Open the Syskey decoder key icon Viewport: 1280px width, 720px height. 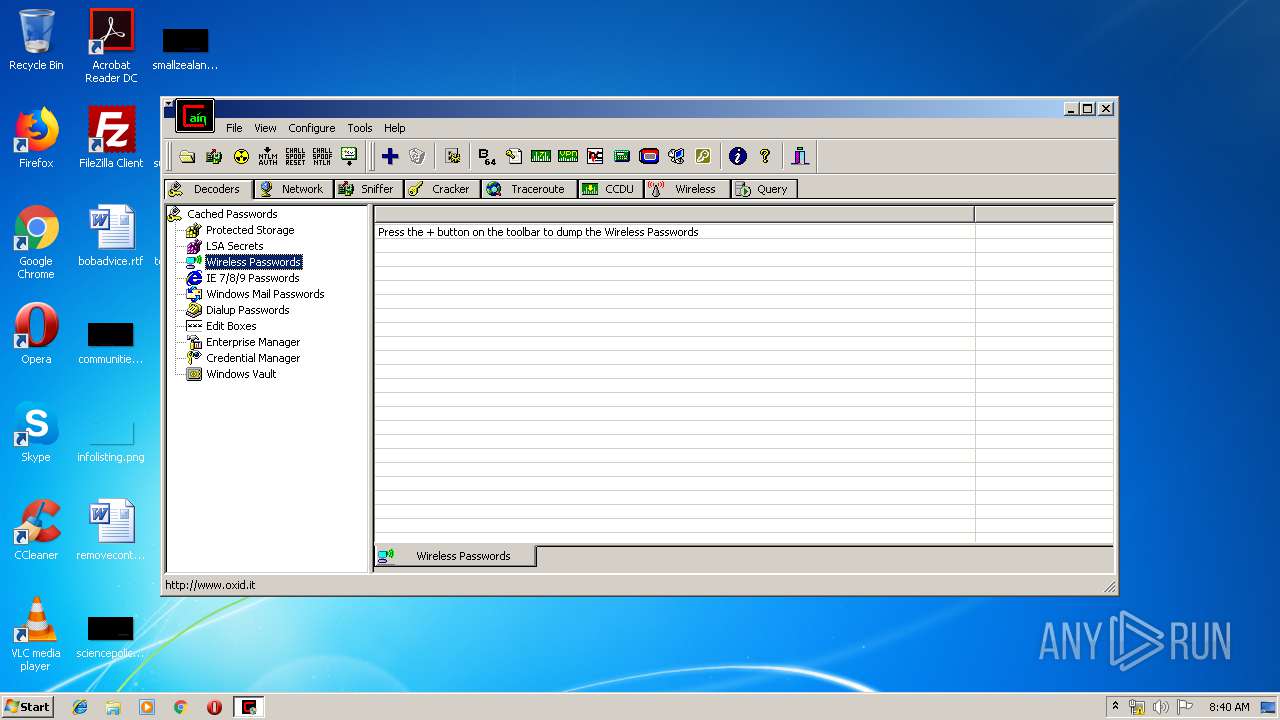click(703, 156)
